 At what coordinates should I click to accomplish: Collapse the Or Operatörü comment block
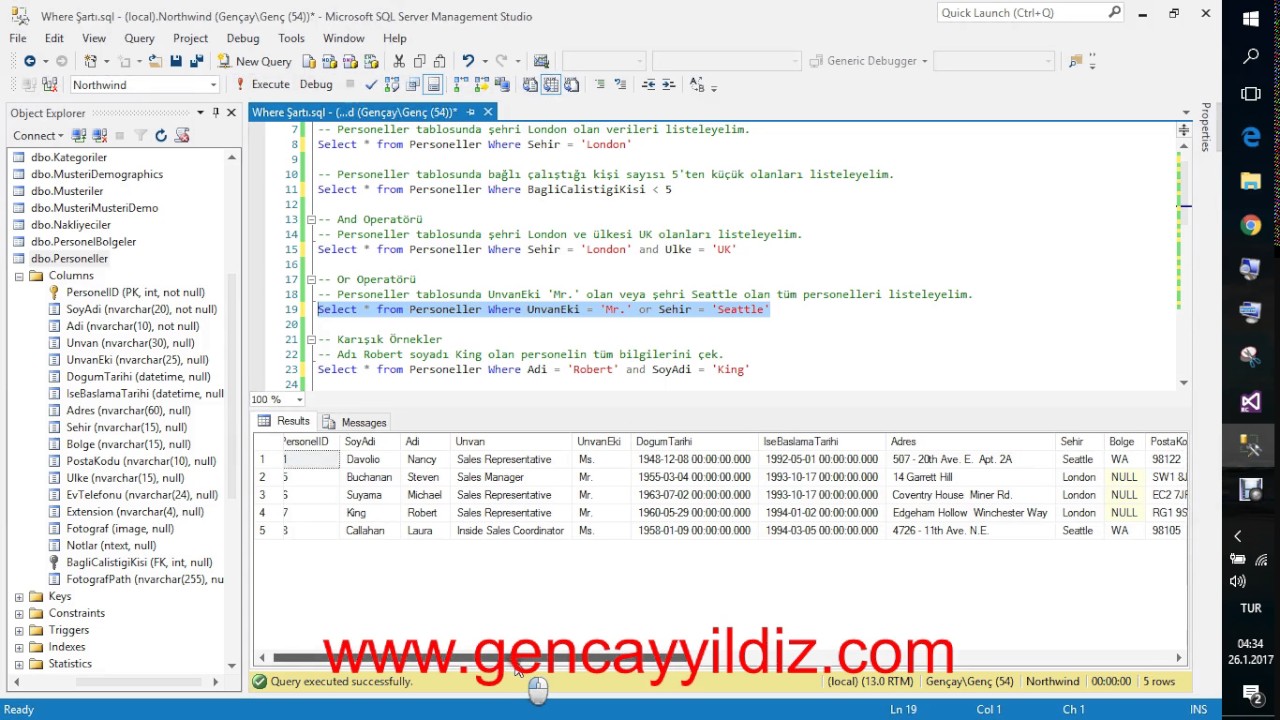tap(311, 279)
